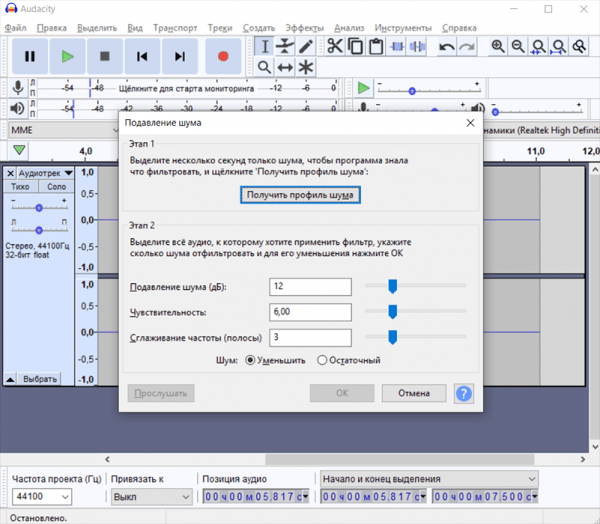600x524 pixels.
Task: Click the Trim audio icon
Action: [x=397, y=46]
